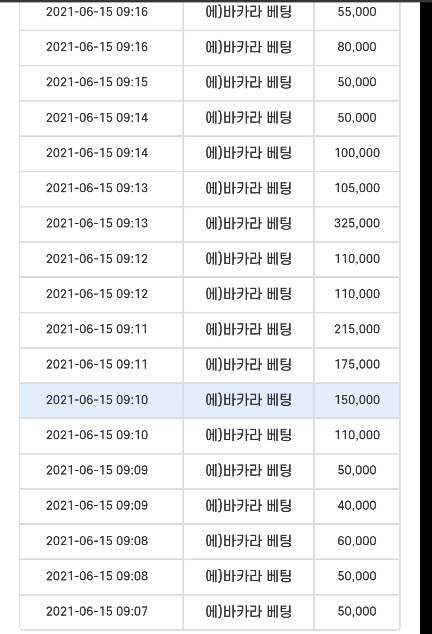The width and height of the screenshot is (432, 634).
Task: Click the 325,000 amount cell
Action: click(357, 224)
